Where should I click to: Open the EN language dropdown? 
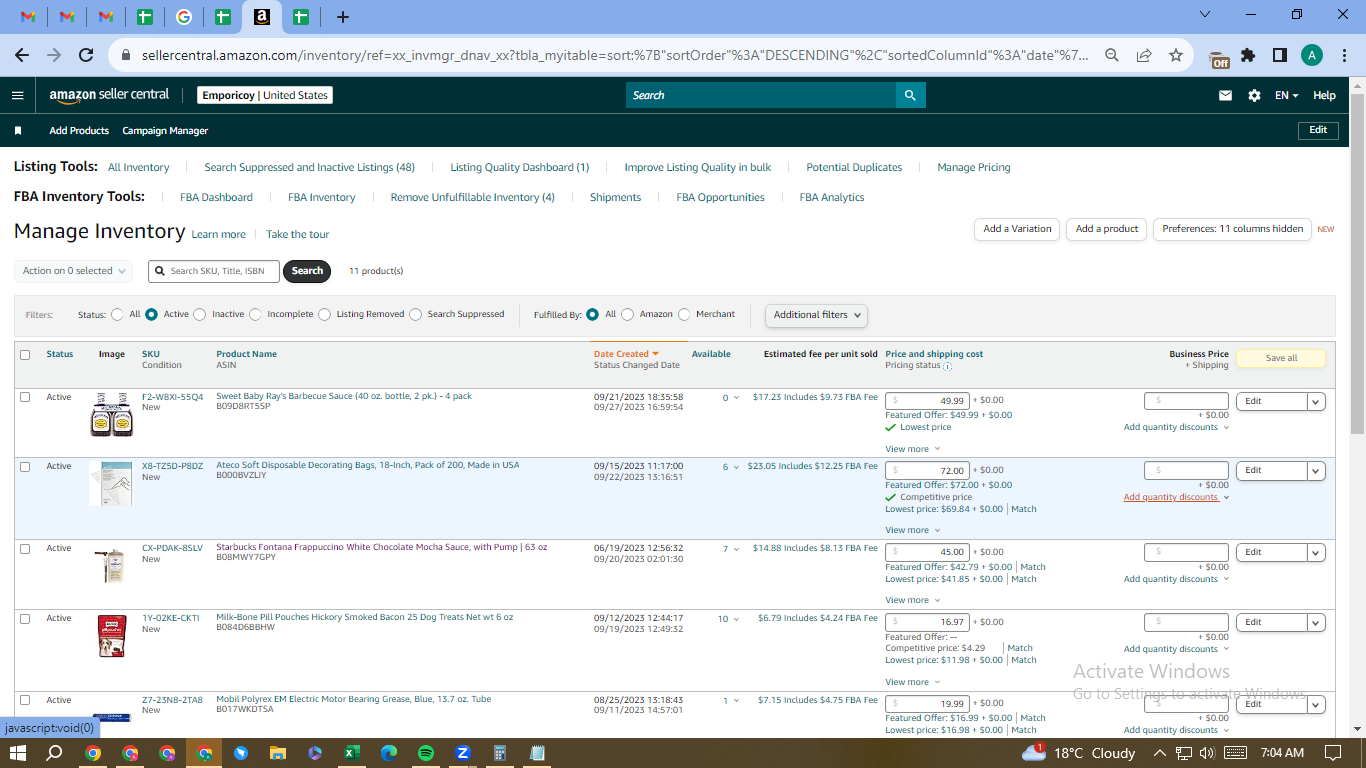point(1287,95)
